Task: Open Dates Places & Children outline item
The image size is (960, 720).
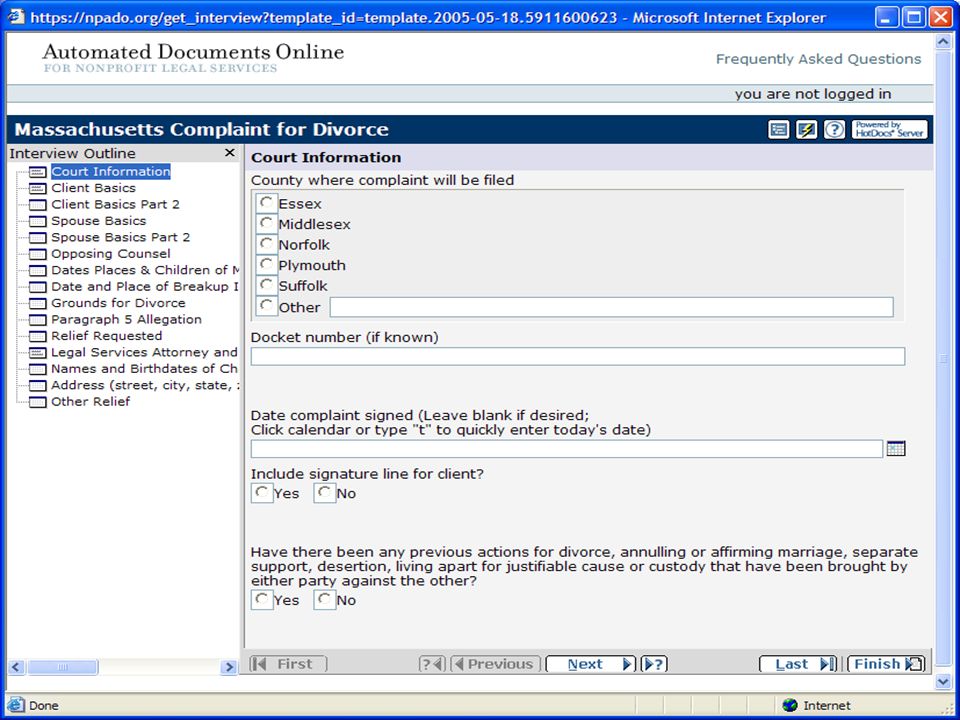Action: tap(146, 271)
